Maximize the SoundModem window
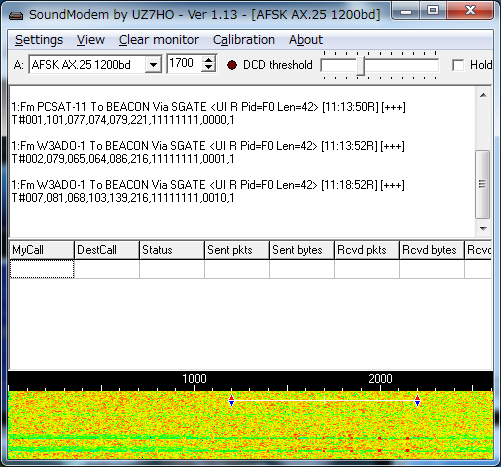The image size is (501, 467). coord(432,11)
